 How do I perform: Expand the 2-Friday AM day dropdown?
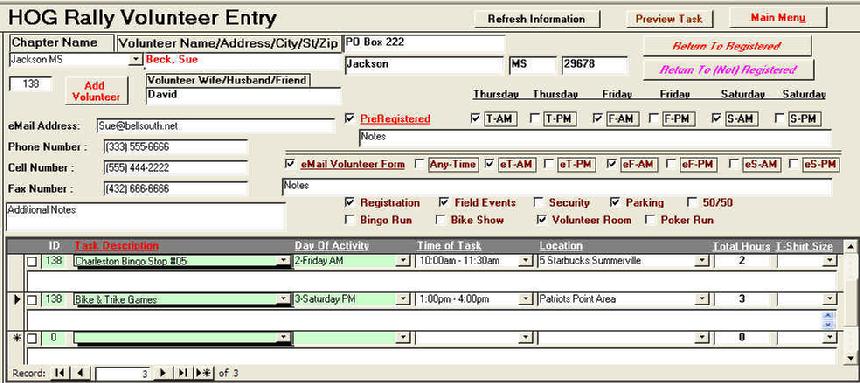pos(404,261)
